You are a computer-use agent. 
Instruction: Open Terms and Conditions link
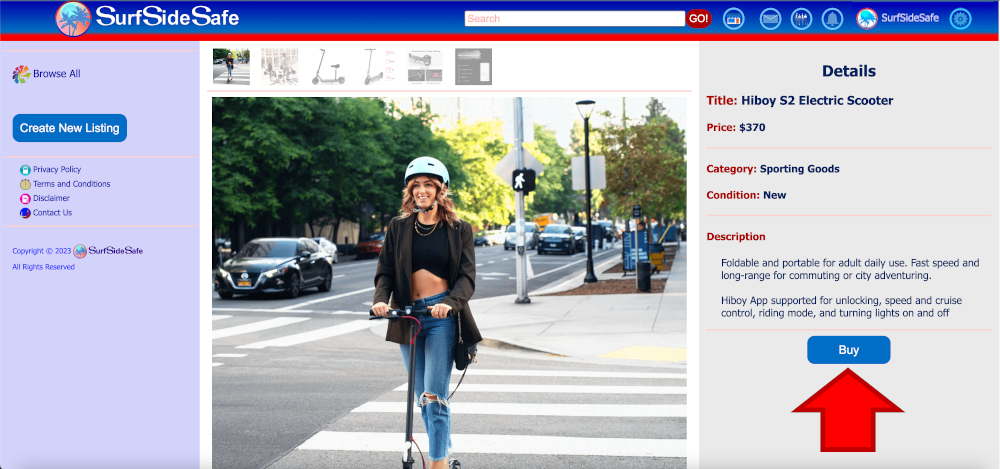pos(71,184)
